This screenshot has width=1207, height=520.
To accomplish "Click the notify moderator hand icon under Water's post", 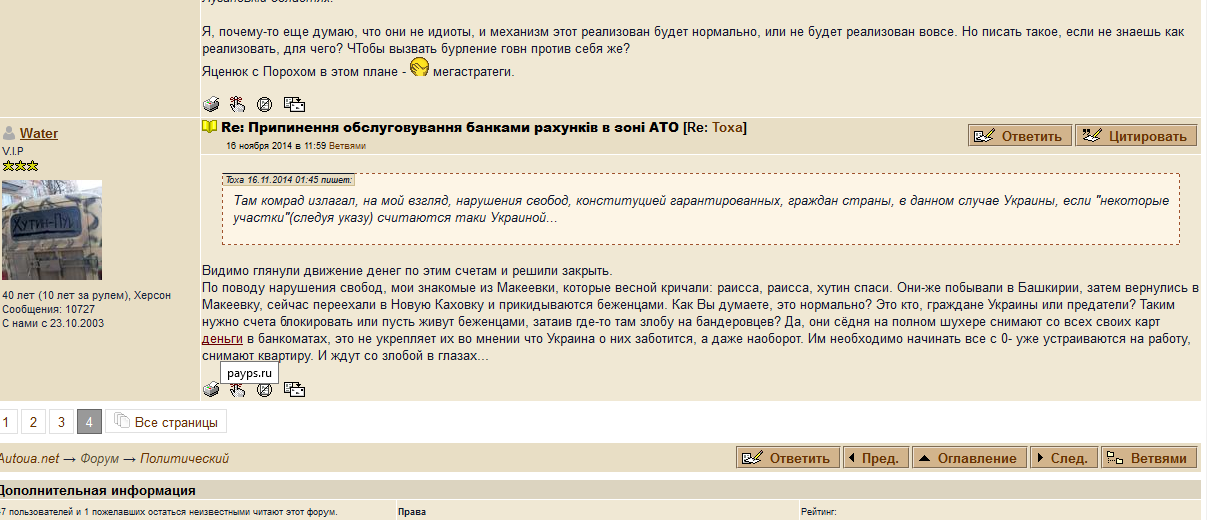I will click(237, 390).
